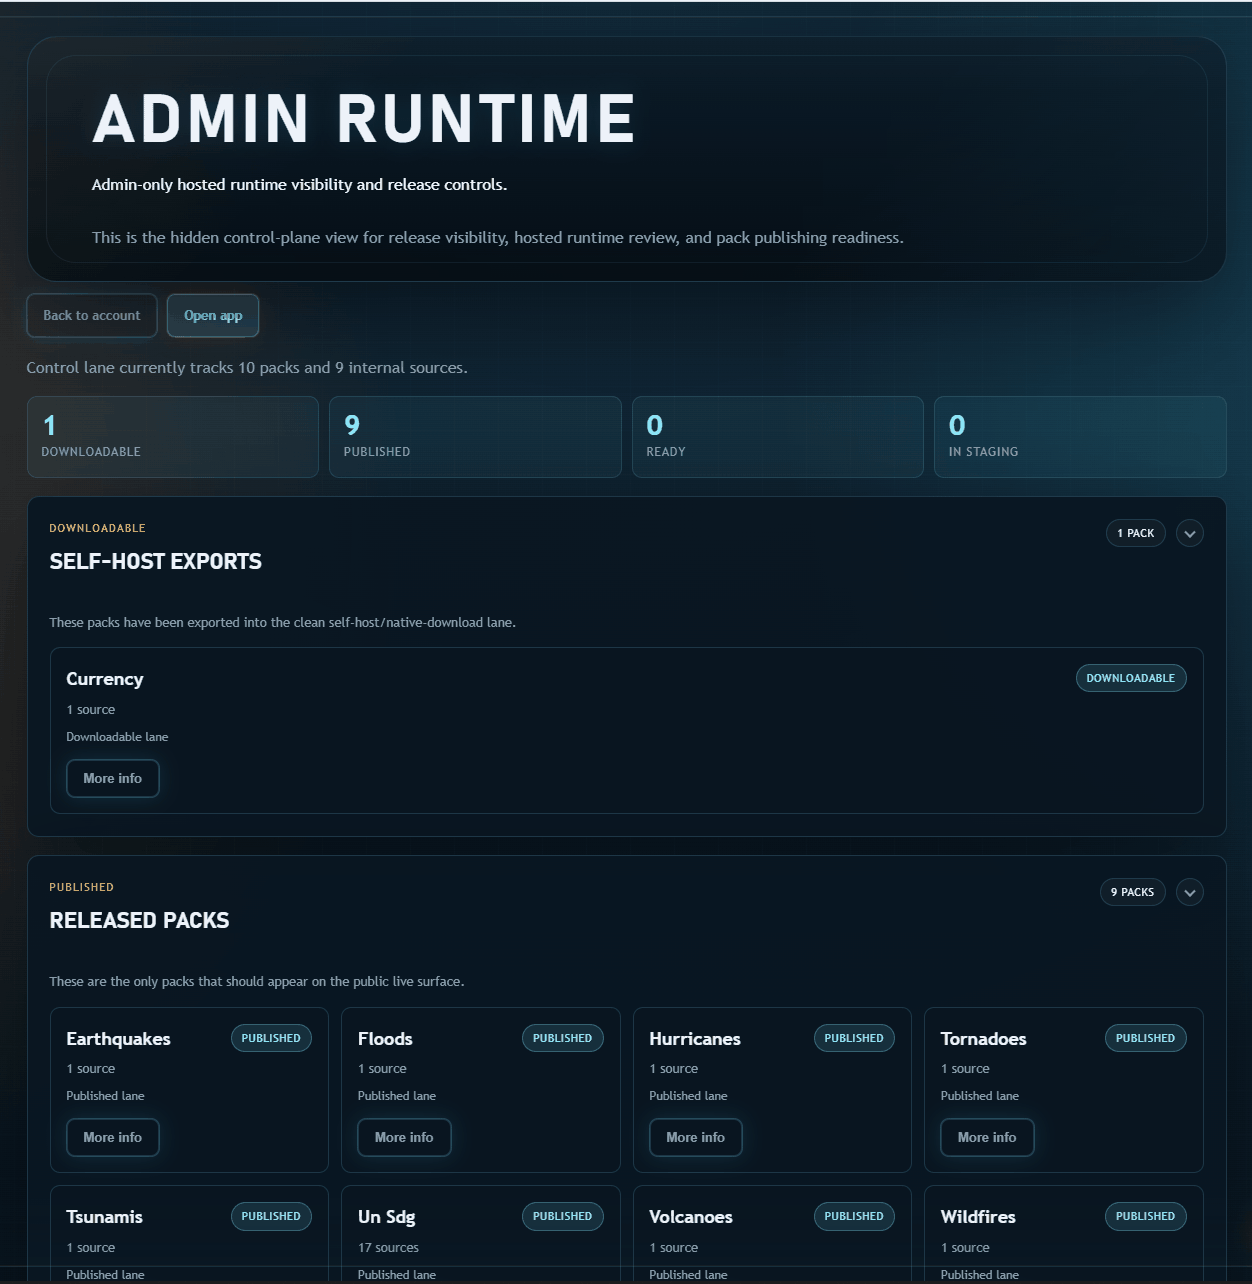View More info for Earthquakes pack
The image size is (1252, 1284).
click(112, 1137)
